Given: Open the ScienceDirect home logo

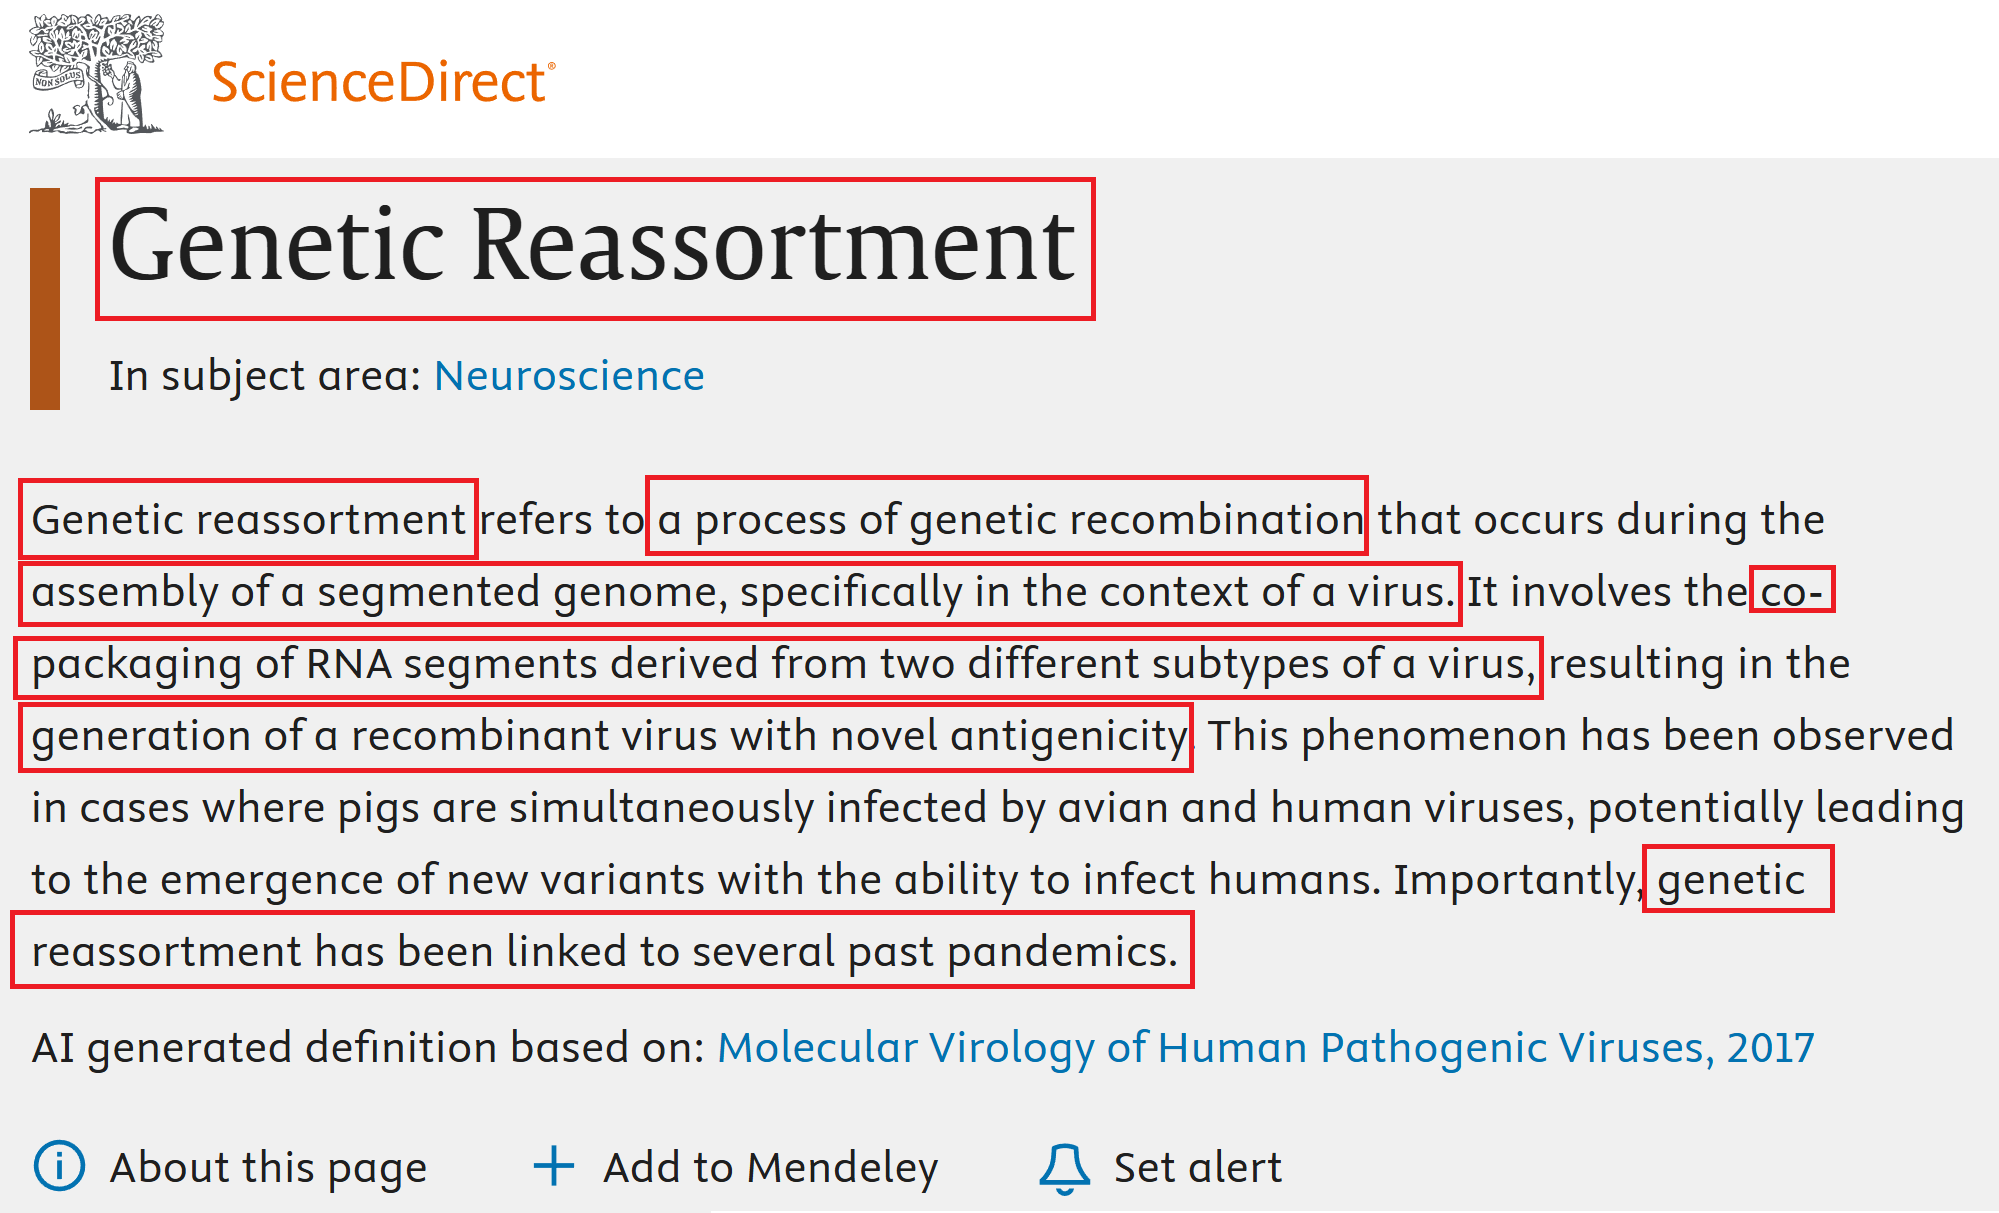Looking at the screenshot, I should (x=382, y=82).
